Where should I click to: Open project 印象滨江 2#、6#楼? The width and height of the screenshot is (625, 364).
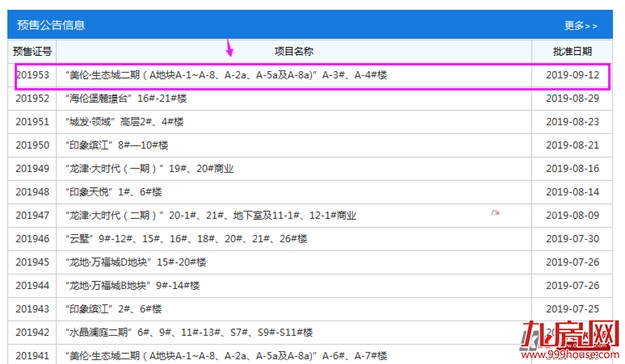pyautogui.click(x=114, y=309)
